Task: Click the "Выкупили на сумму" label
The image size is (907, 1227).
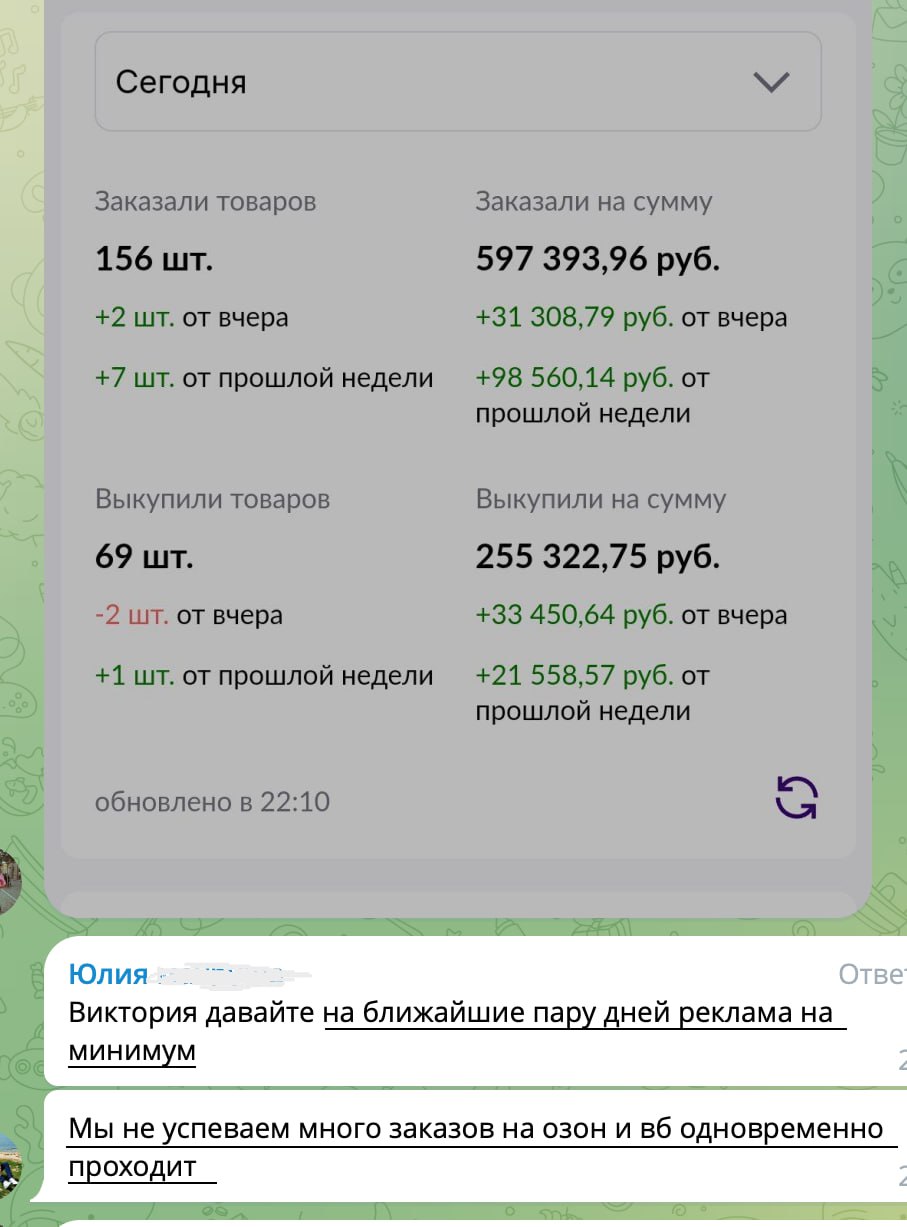Action: point(600,499)
